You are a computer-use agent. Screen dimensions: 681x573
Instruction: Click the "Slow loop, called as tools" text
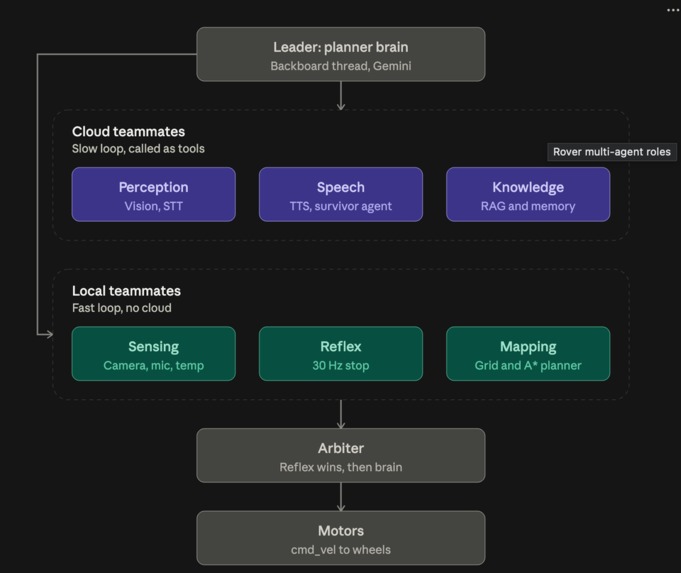(x=138, y=149)
